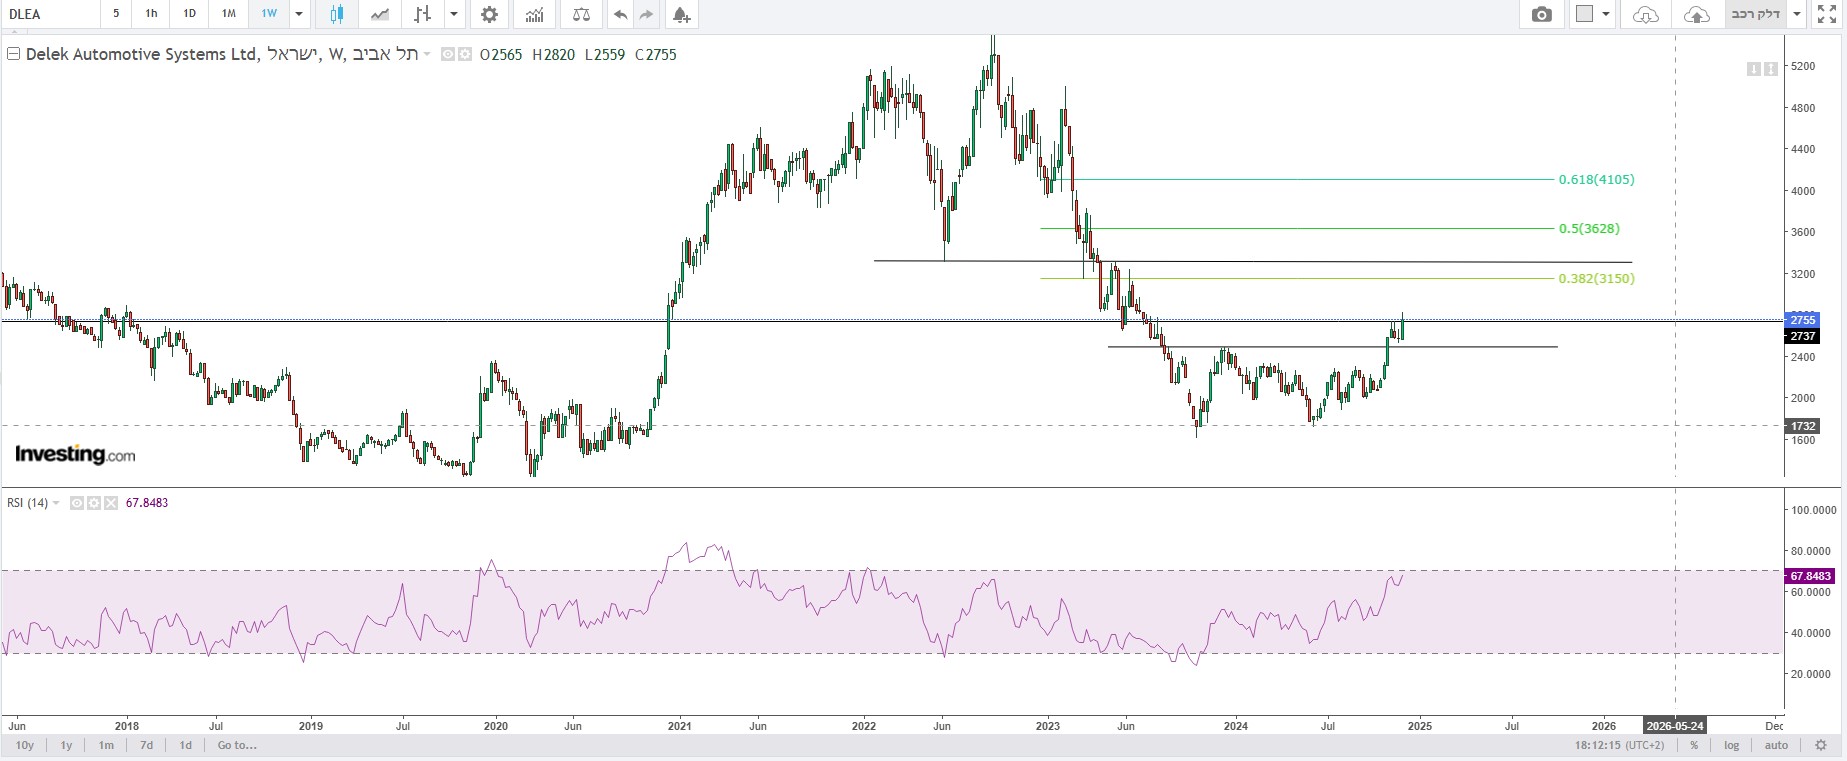Enter fullscreen chart mode

[x=1827, y=14]
